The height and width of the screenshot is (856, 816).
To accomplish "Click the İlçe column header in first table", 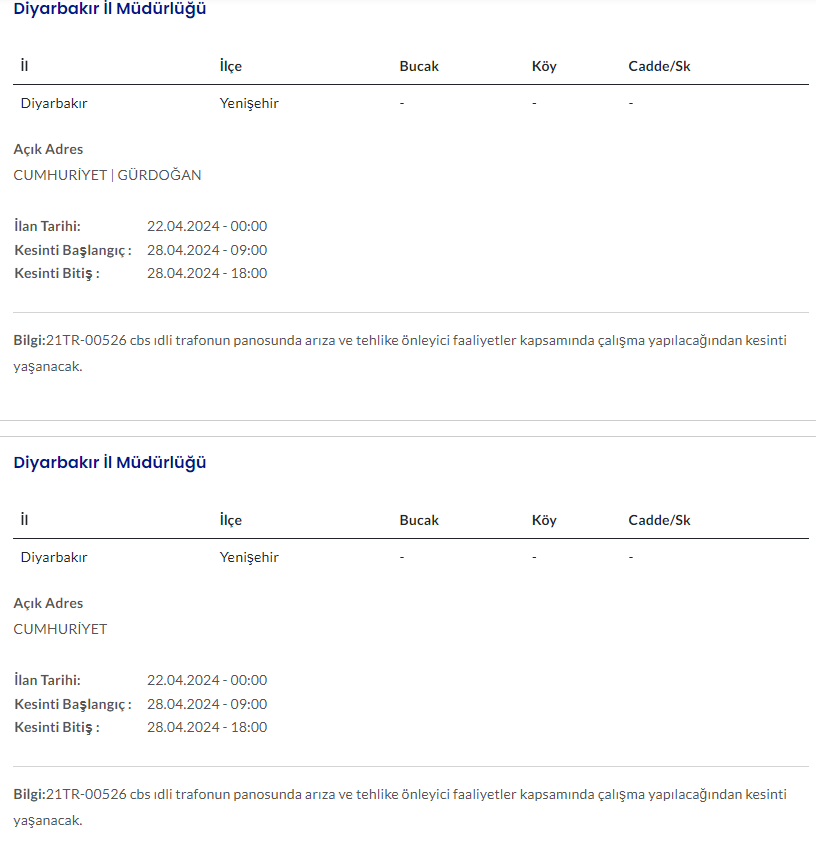I will tap(230, 66).
